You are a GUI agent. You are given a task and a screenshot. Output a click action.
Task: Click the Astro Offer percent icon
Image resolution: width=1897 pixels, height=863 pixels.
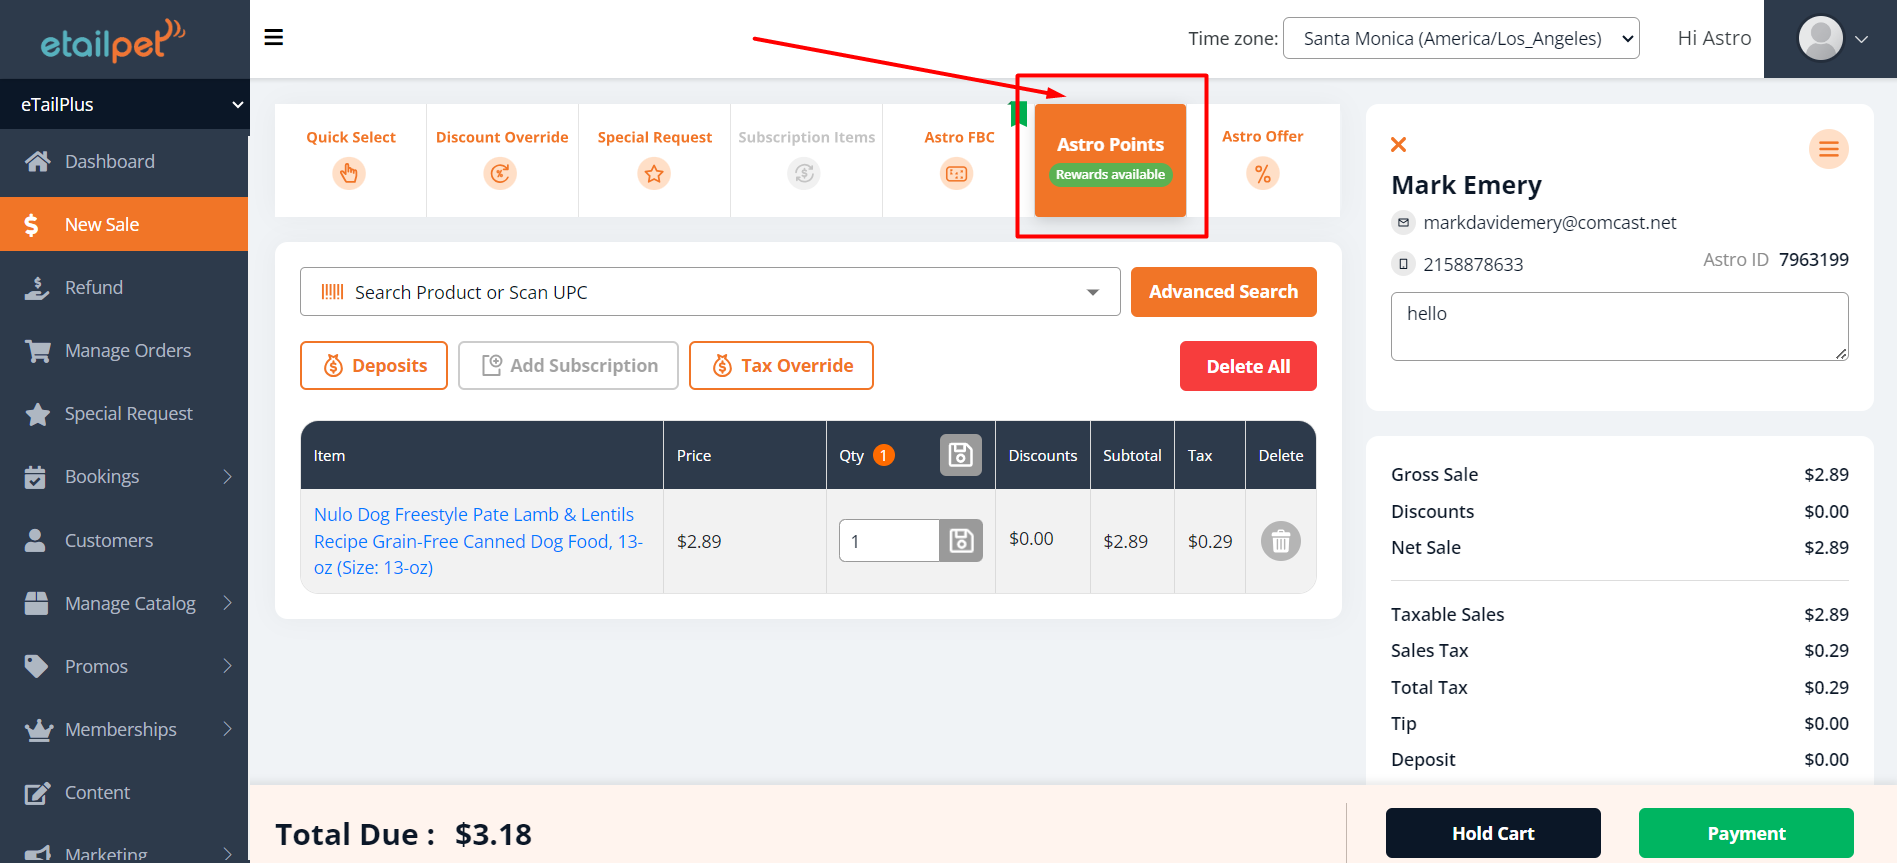pos(1262,174)
